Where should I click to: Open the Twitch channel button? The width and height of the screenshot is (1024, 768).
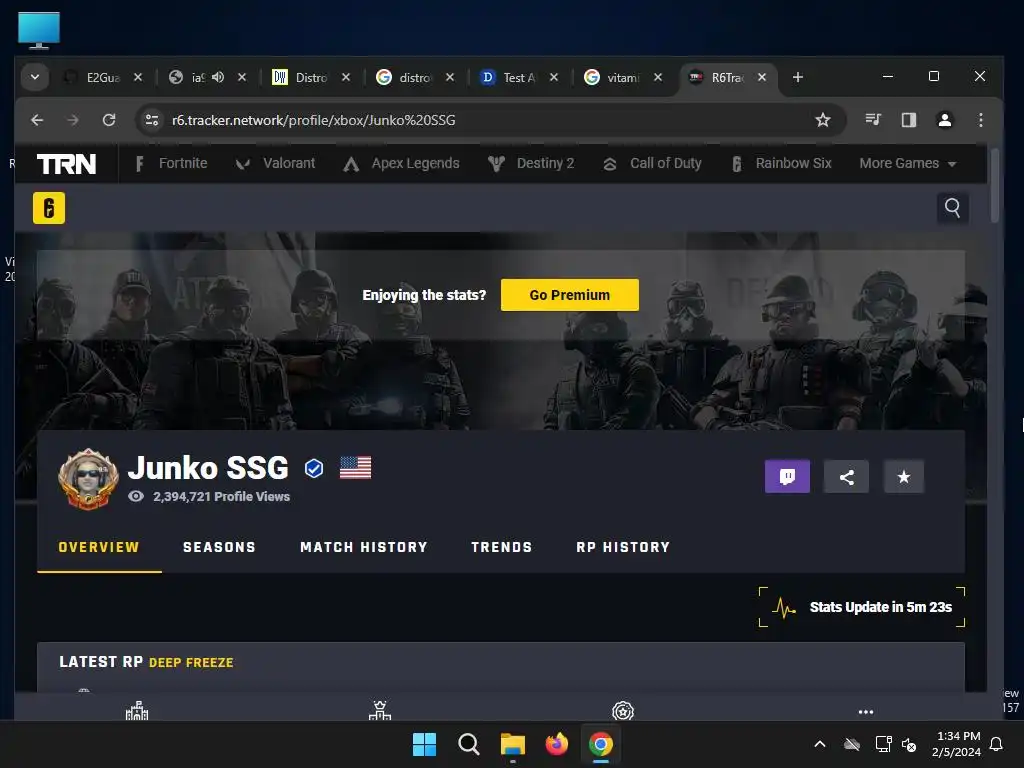(787, 477)
